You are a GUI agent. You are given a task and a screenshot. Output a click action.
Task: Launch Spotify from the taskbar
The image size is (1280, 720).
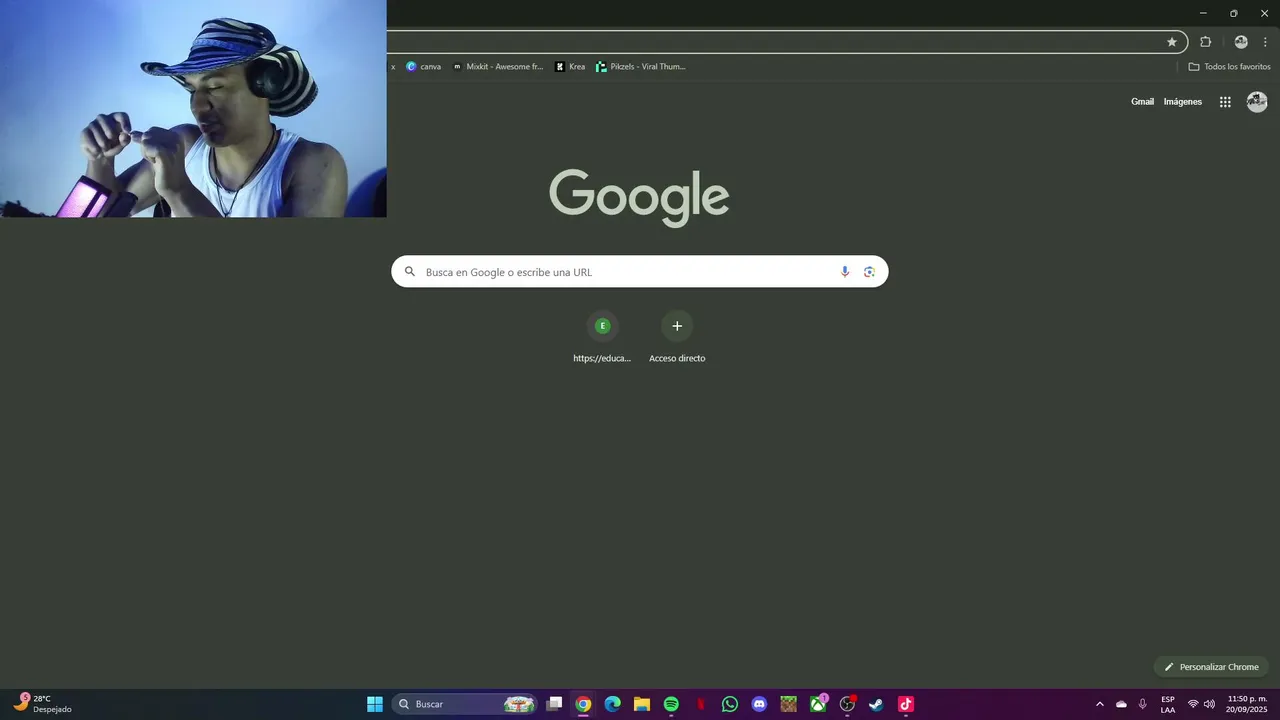click(671, 704)
